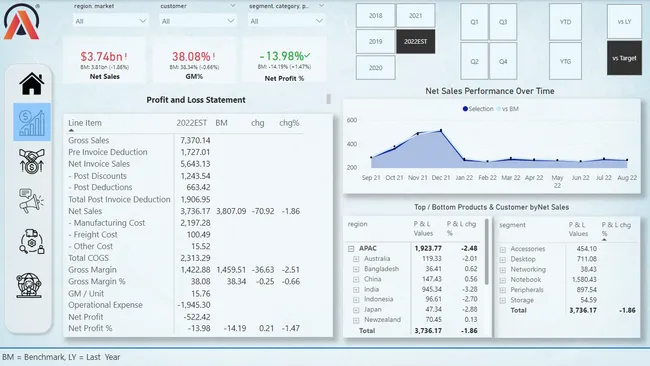
Task: Expand the Desktop segment row
Action: click(x=503, y=260)
